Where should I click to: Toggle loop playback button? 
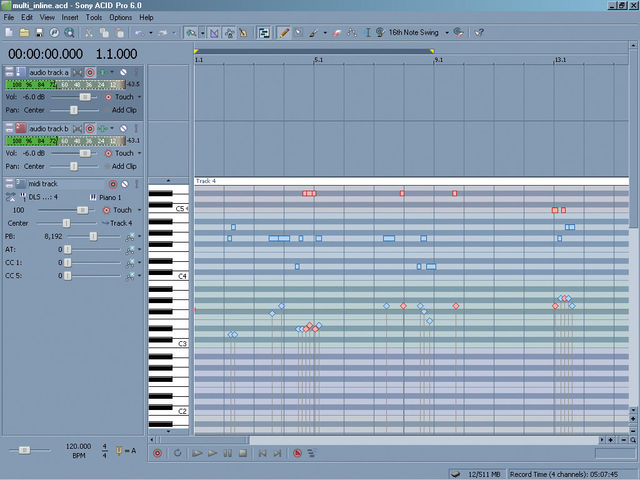178,453
